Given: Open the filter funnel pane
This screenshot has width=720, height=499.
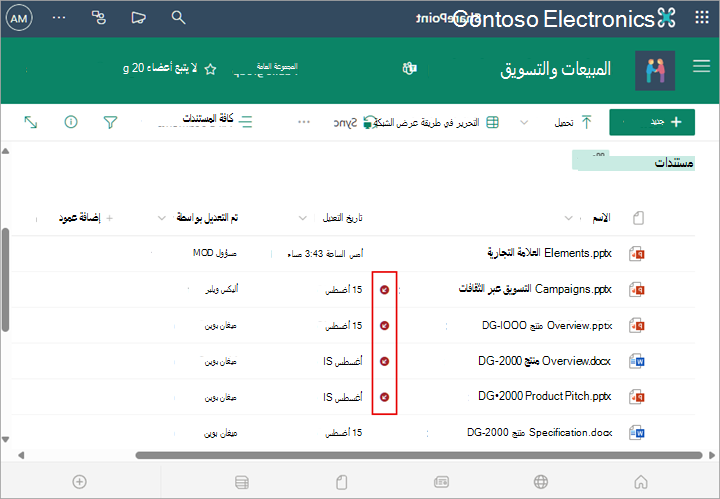Looking at the screenshot, I should (110, 122).
